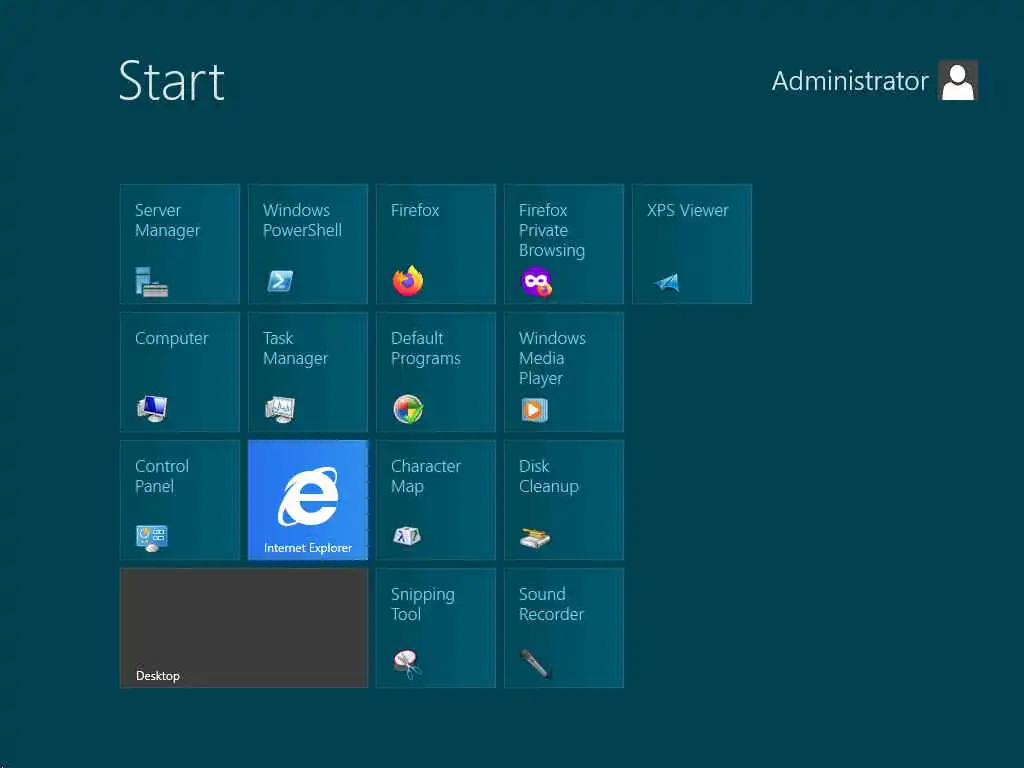Screen dimensions: 1024x768
Task: Open Sound Recorder microphone icon
Action: click(x=535, y=664)
